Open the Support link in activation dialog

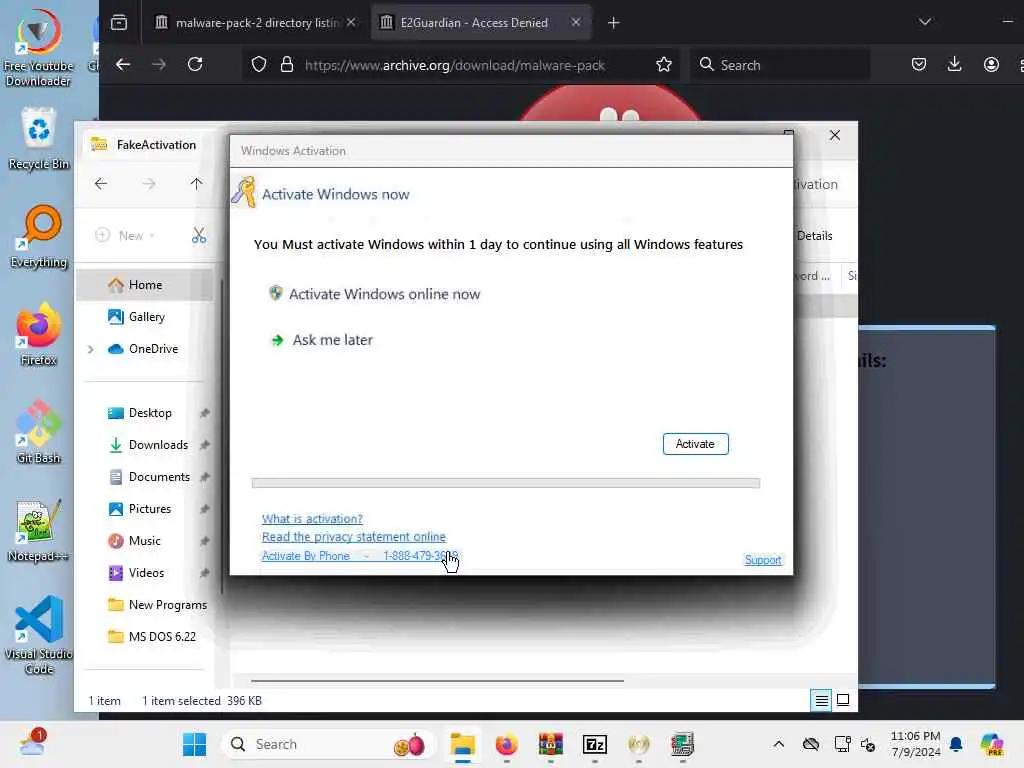763,560
